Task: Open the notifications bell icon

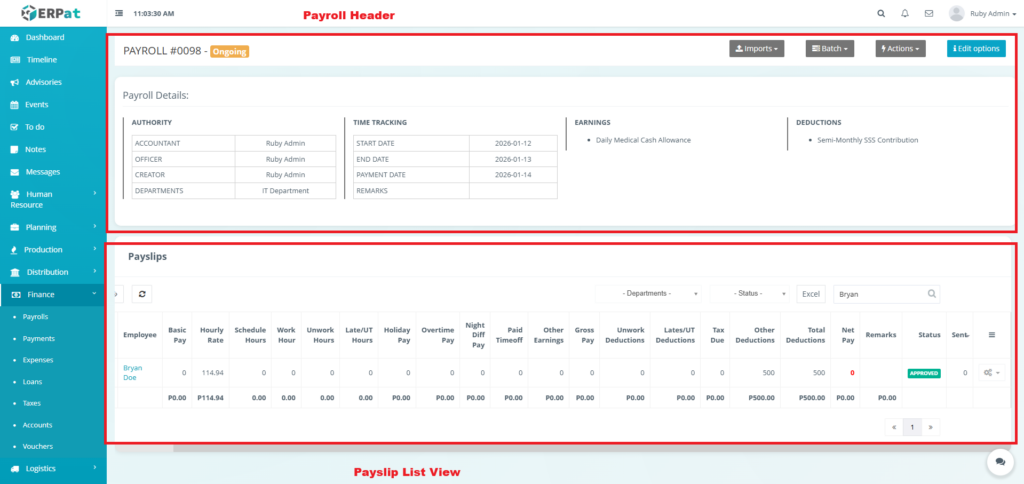Action: click(905, 14)
